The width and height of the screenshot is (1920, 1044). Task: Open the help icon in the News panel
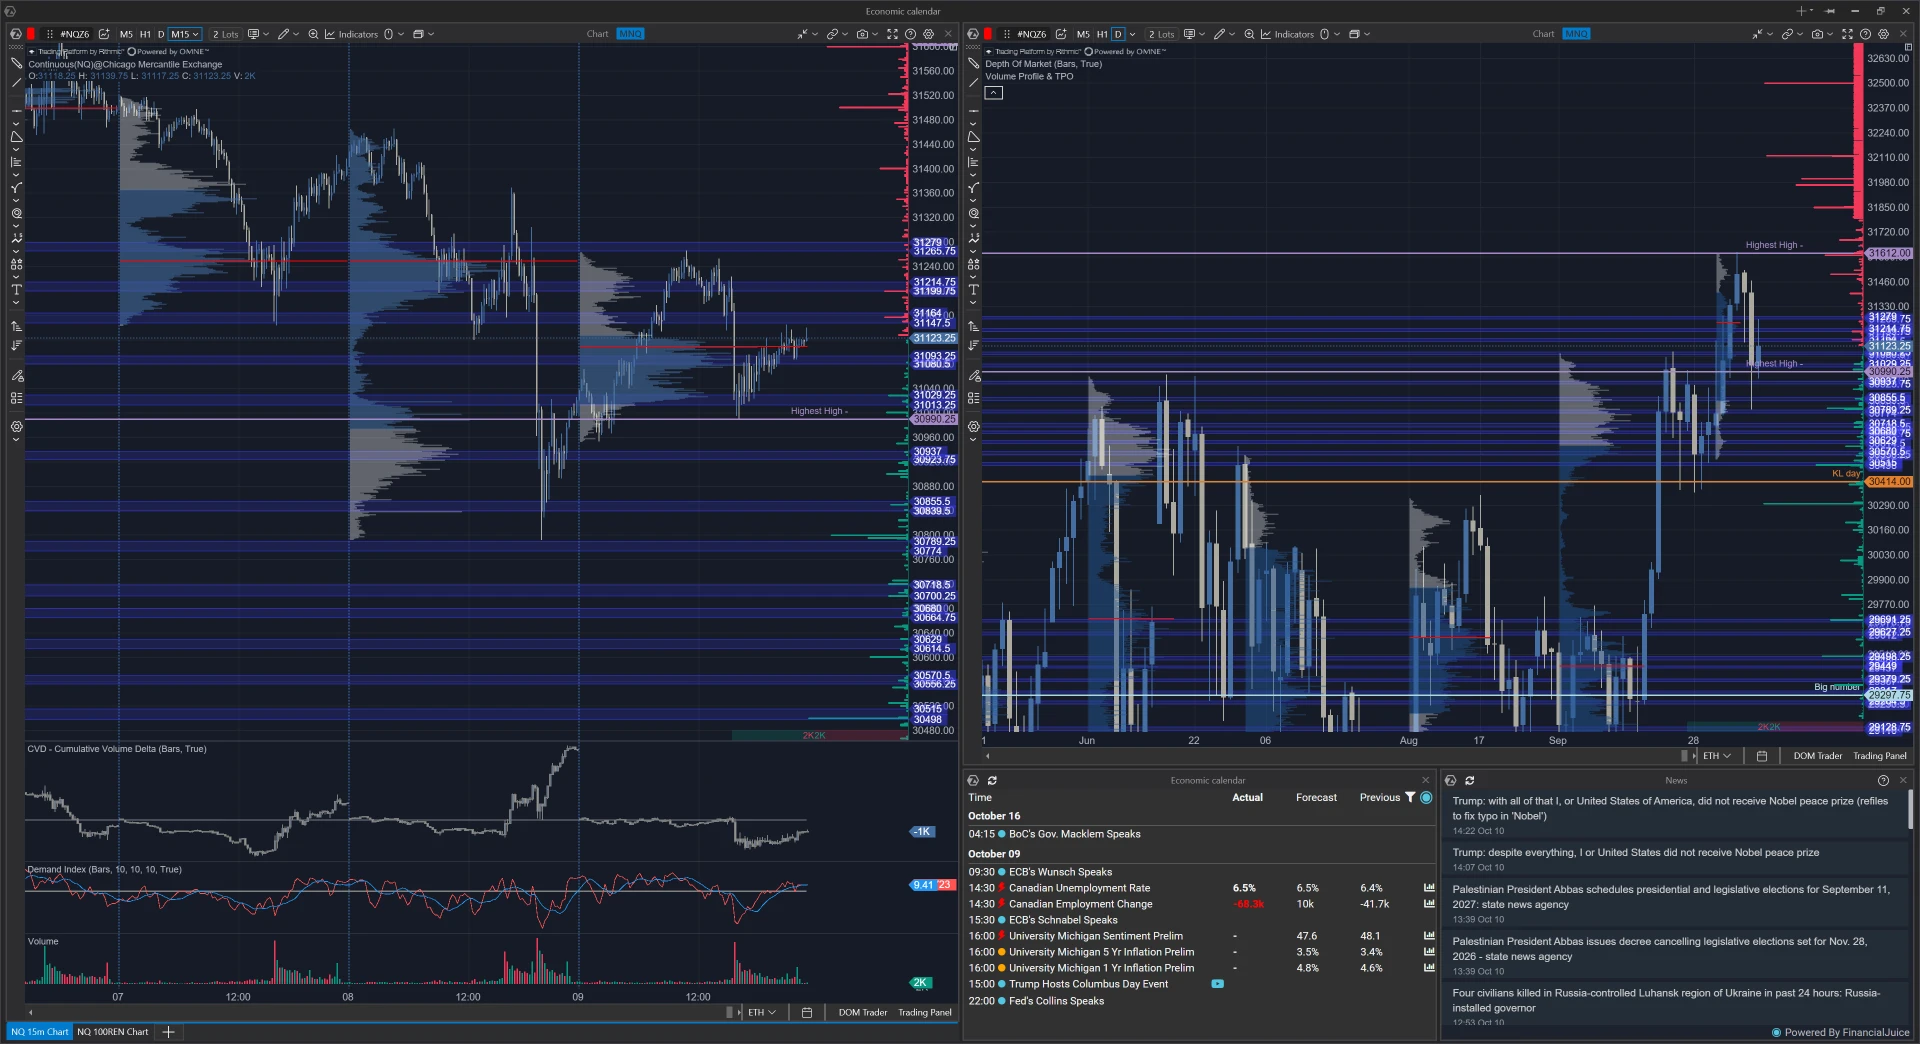(1883, 780)
